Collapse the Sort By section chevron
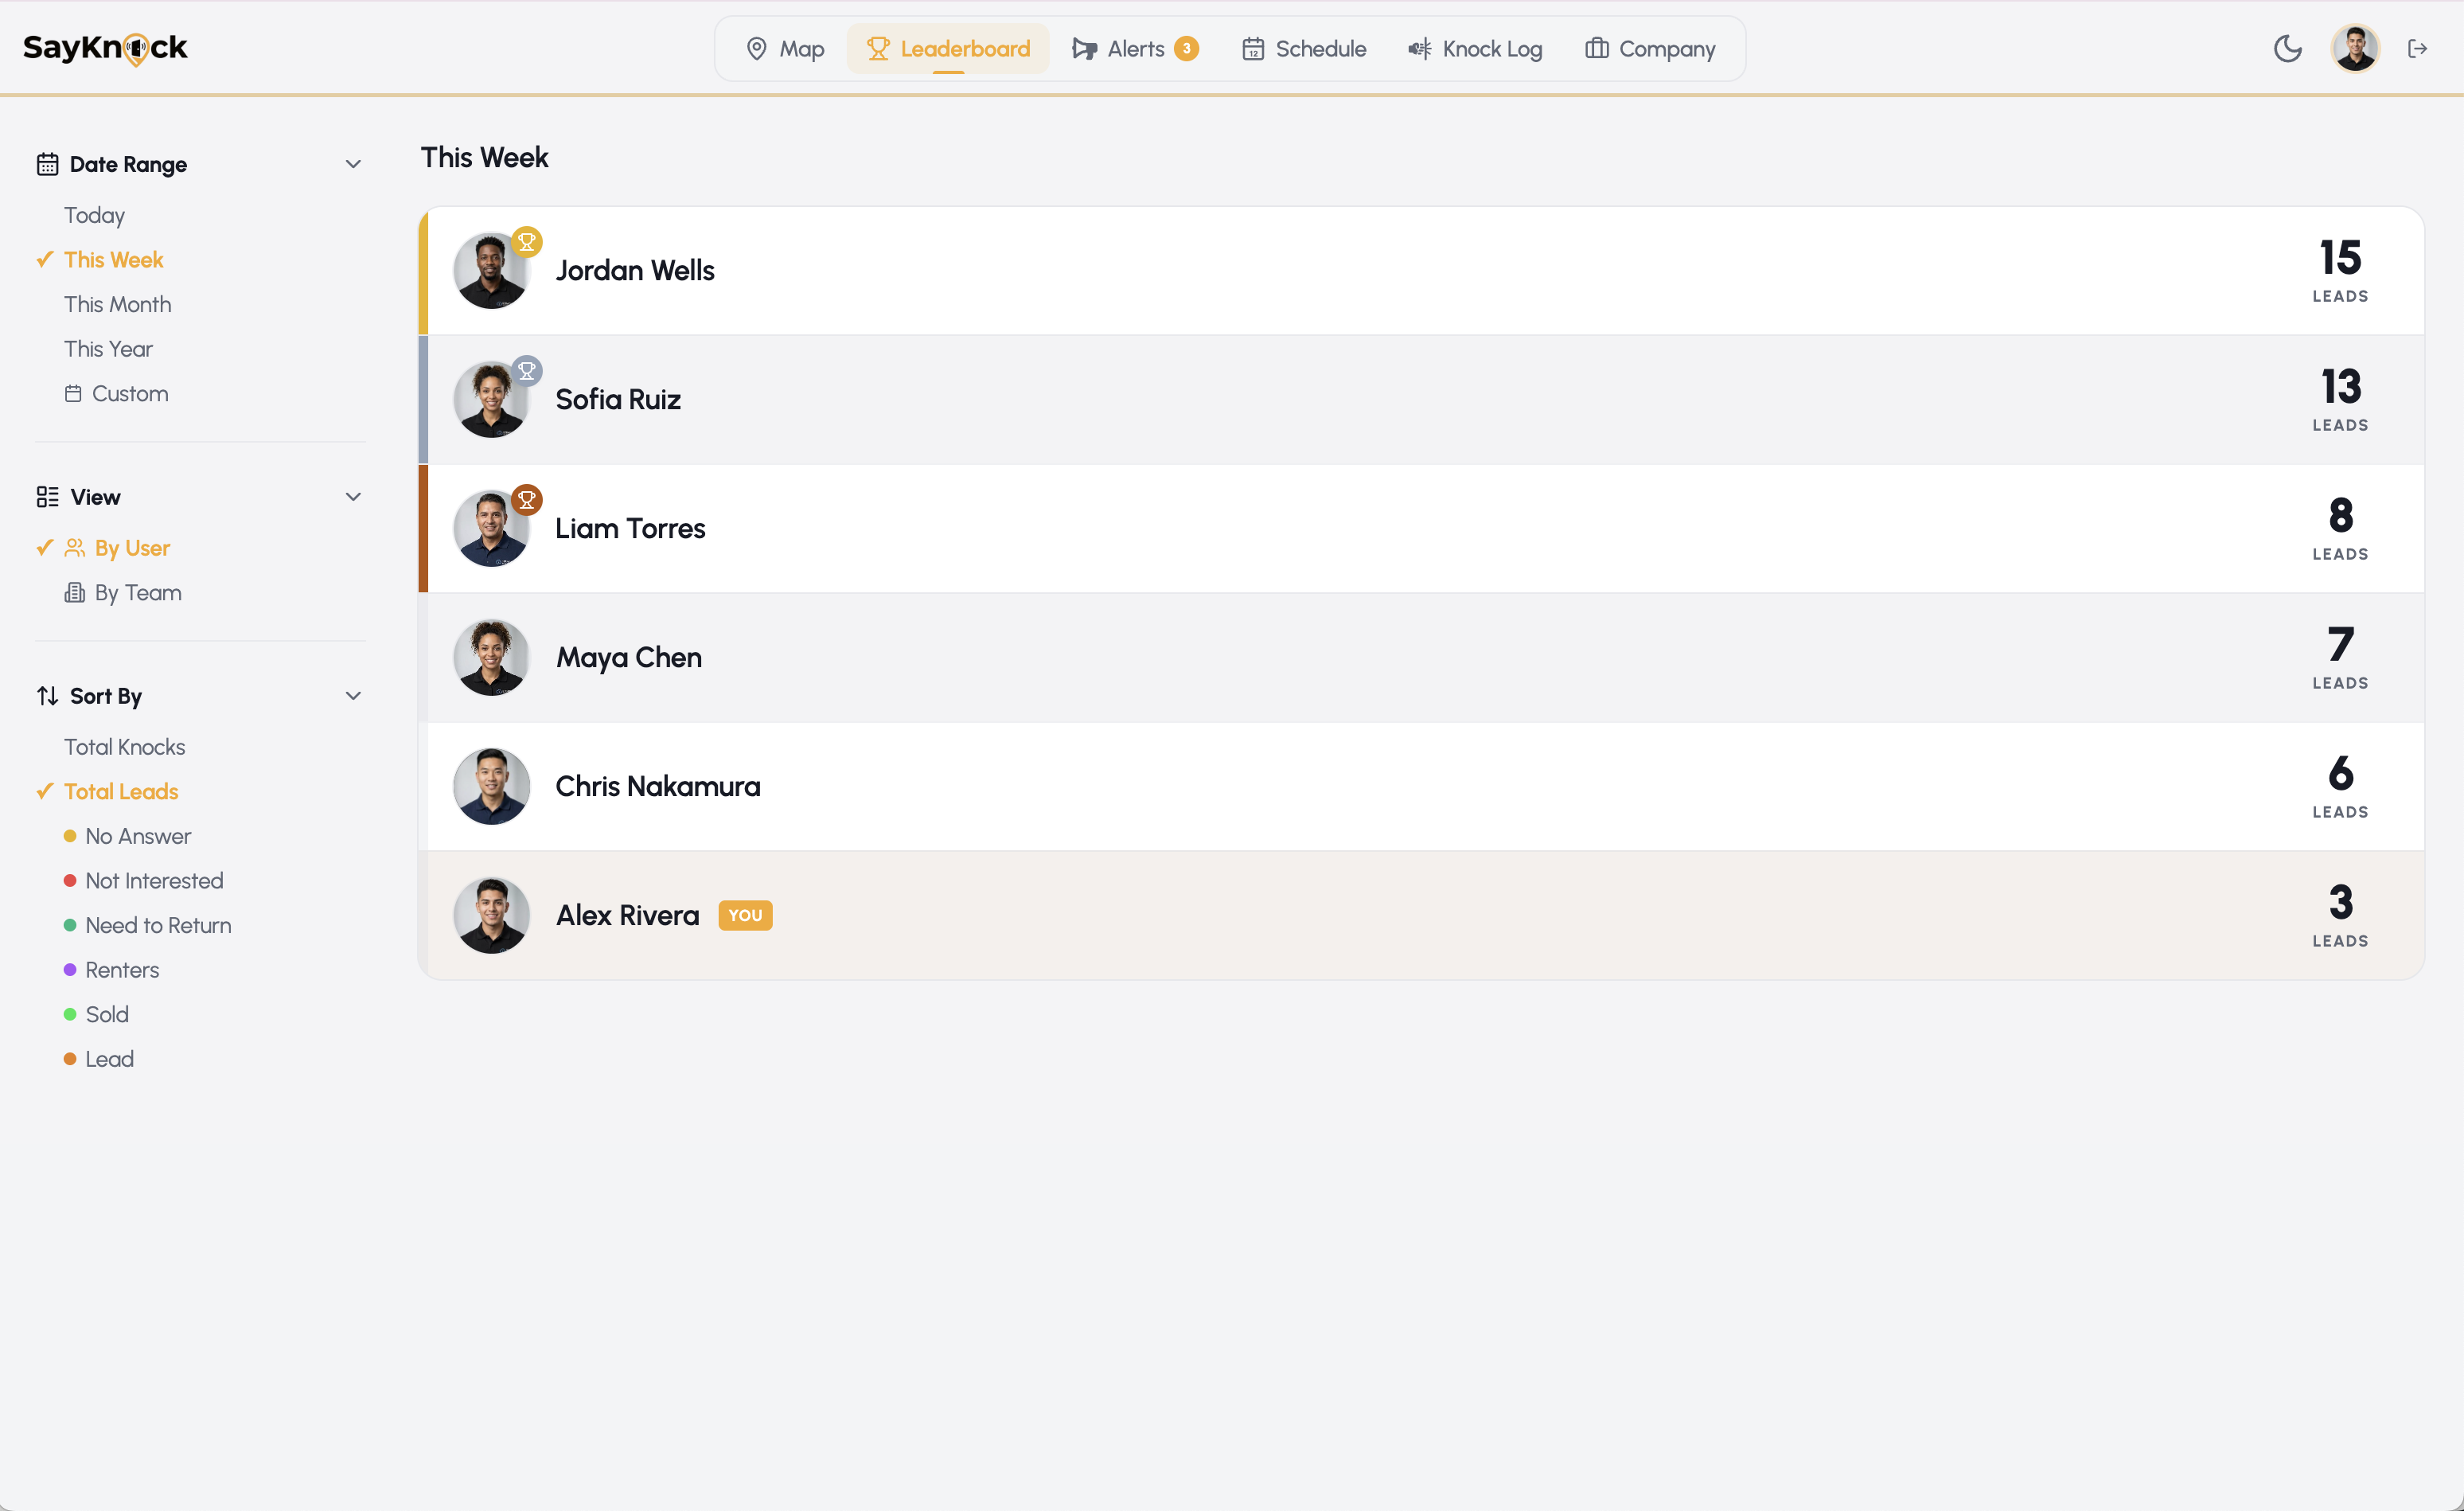 (353, 696)
